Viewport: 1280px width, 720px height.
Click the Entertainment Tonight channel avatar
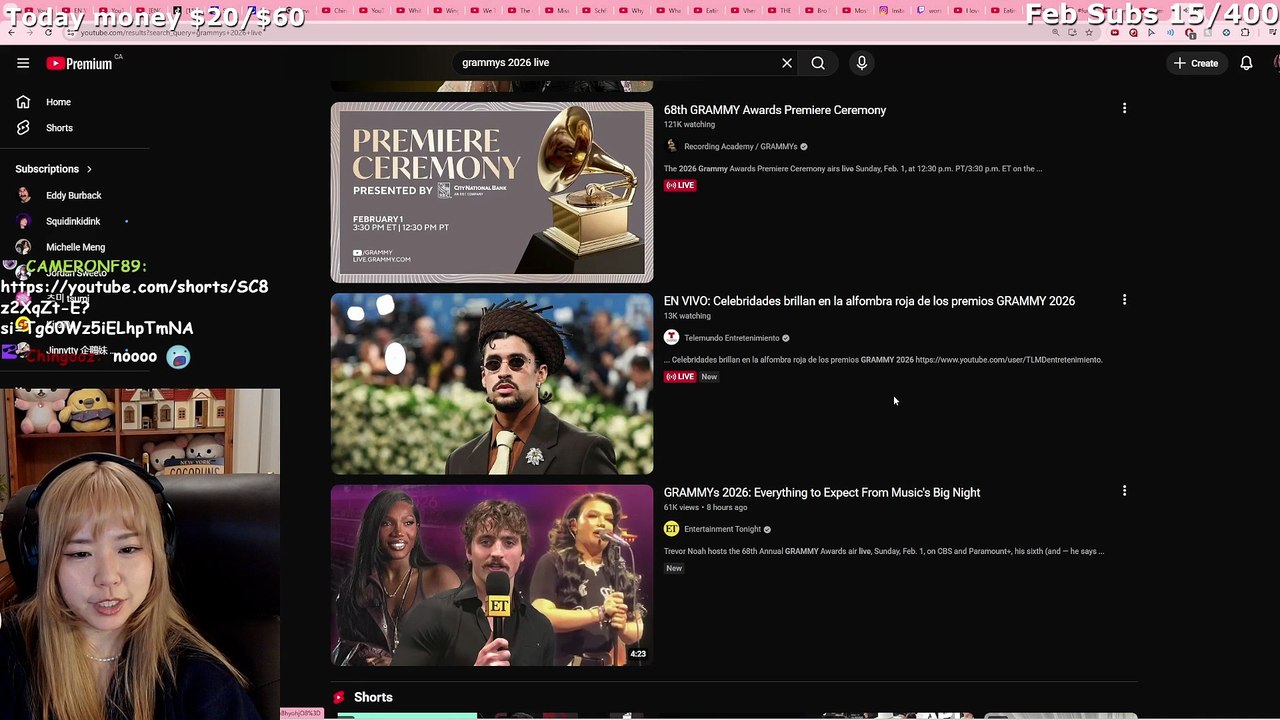point(671,529)
